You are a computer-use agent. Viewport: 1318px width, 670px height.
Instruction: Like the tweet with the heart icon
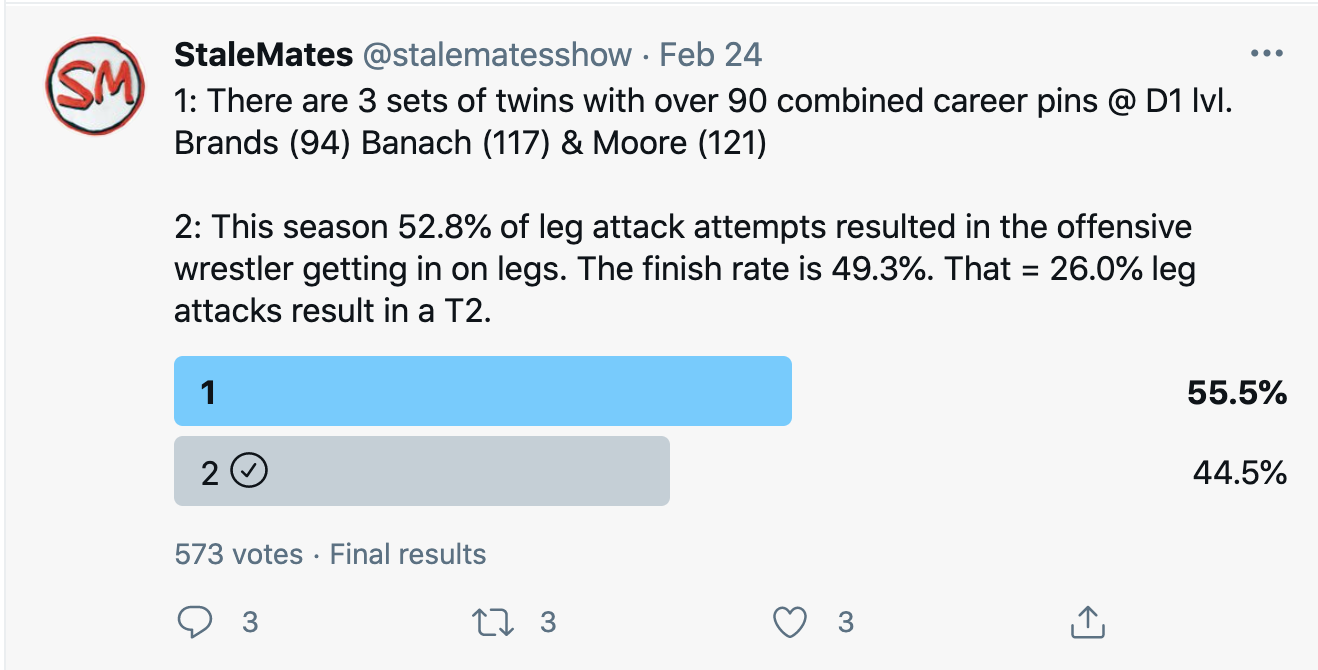tap(791, 622)
